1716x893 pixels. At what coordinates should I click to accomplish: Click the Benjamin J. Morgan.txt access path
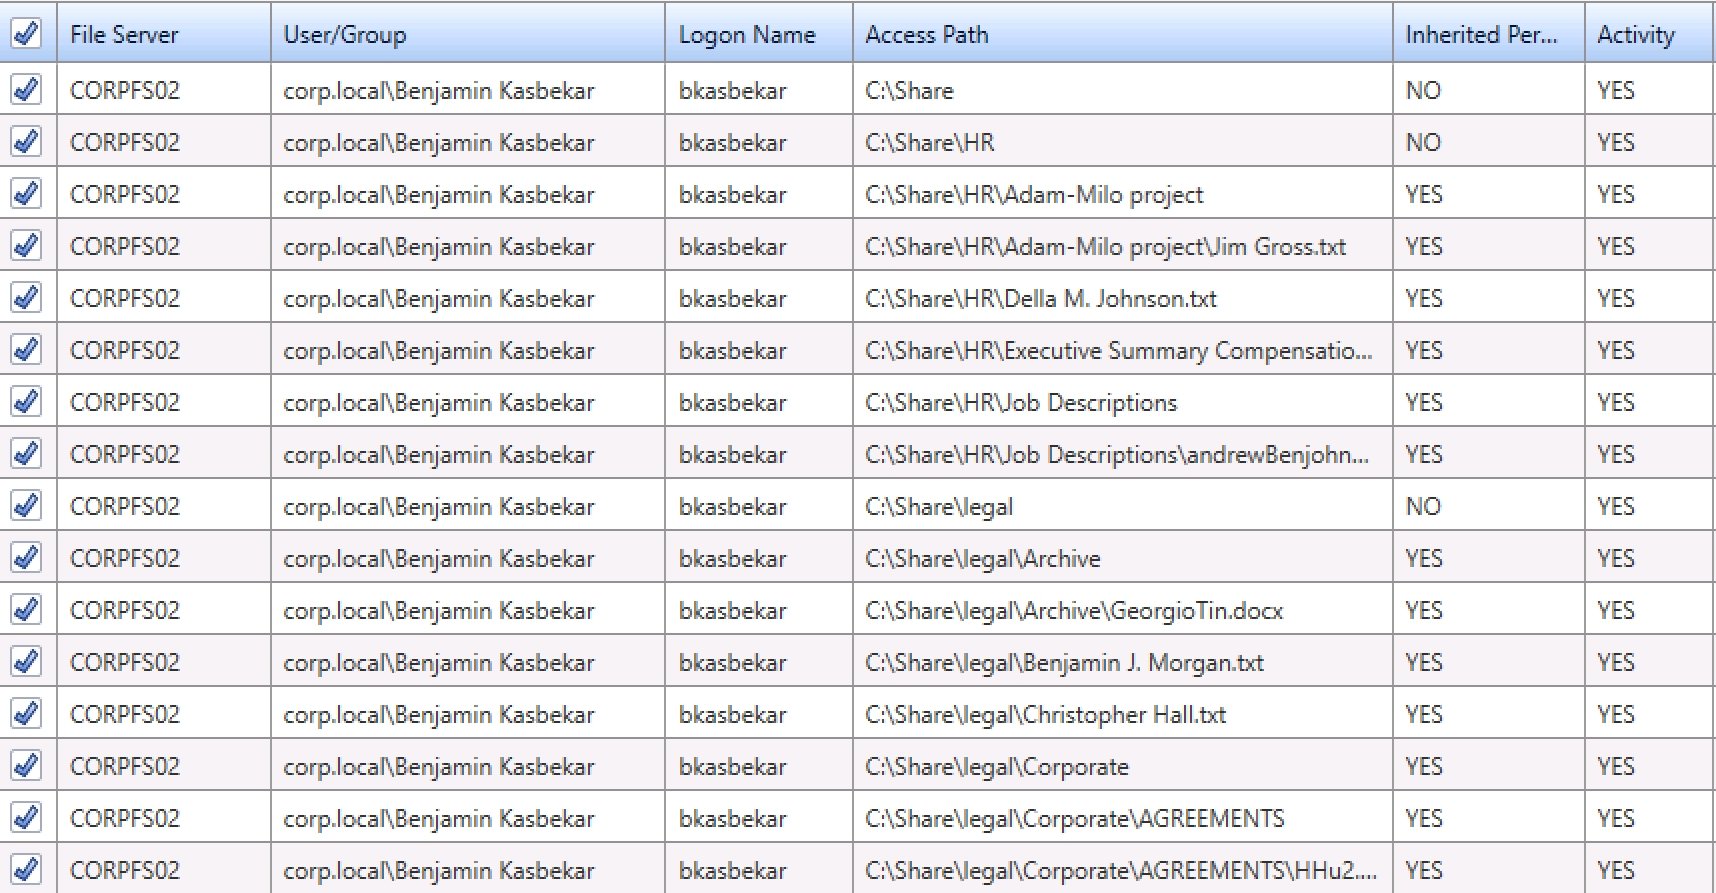(1064, 663)
